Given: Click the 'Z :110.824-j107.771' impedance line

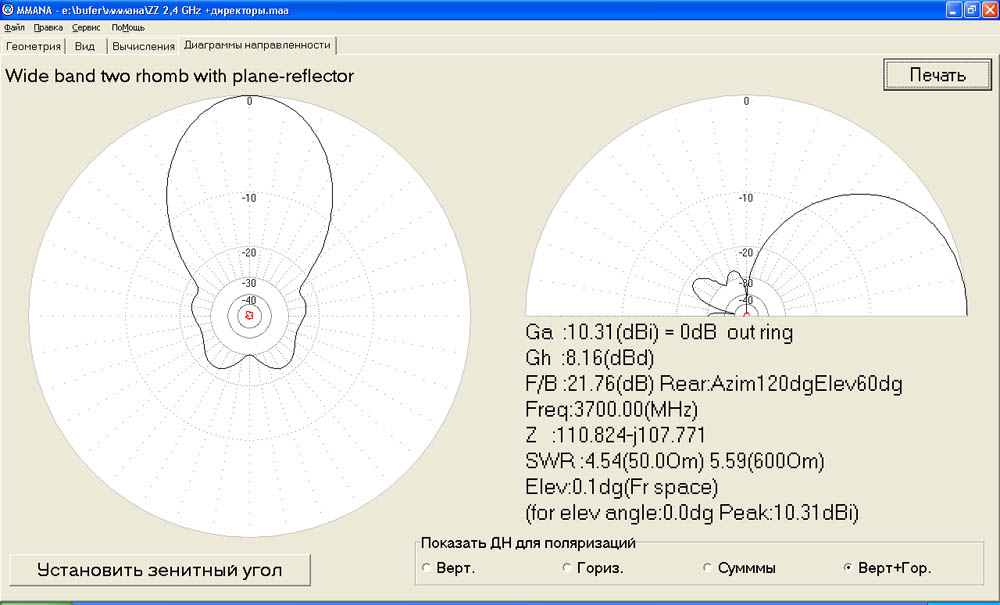Looking at the screenshot, I should (x=615, y=435).
